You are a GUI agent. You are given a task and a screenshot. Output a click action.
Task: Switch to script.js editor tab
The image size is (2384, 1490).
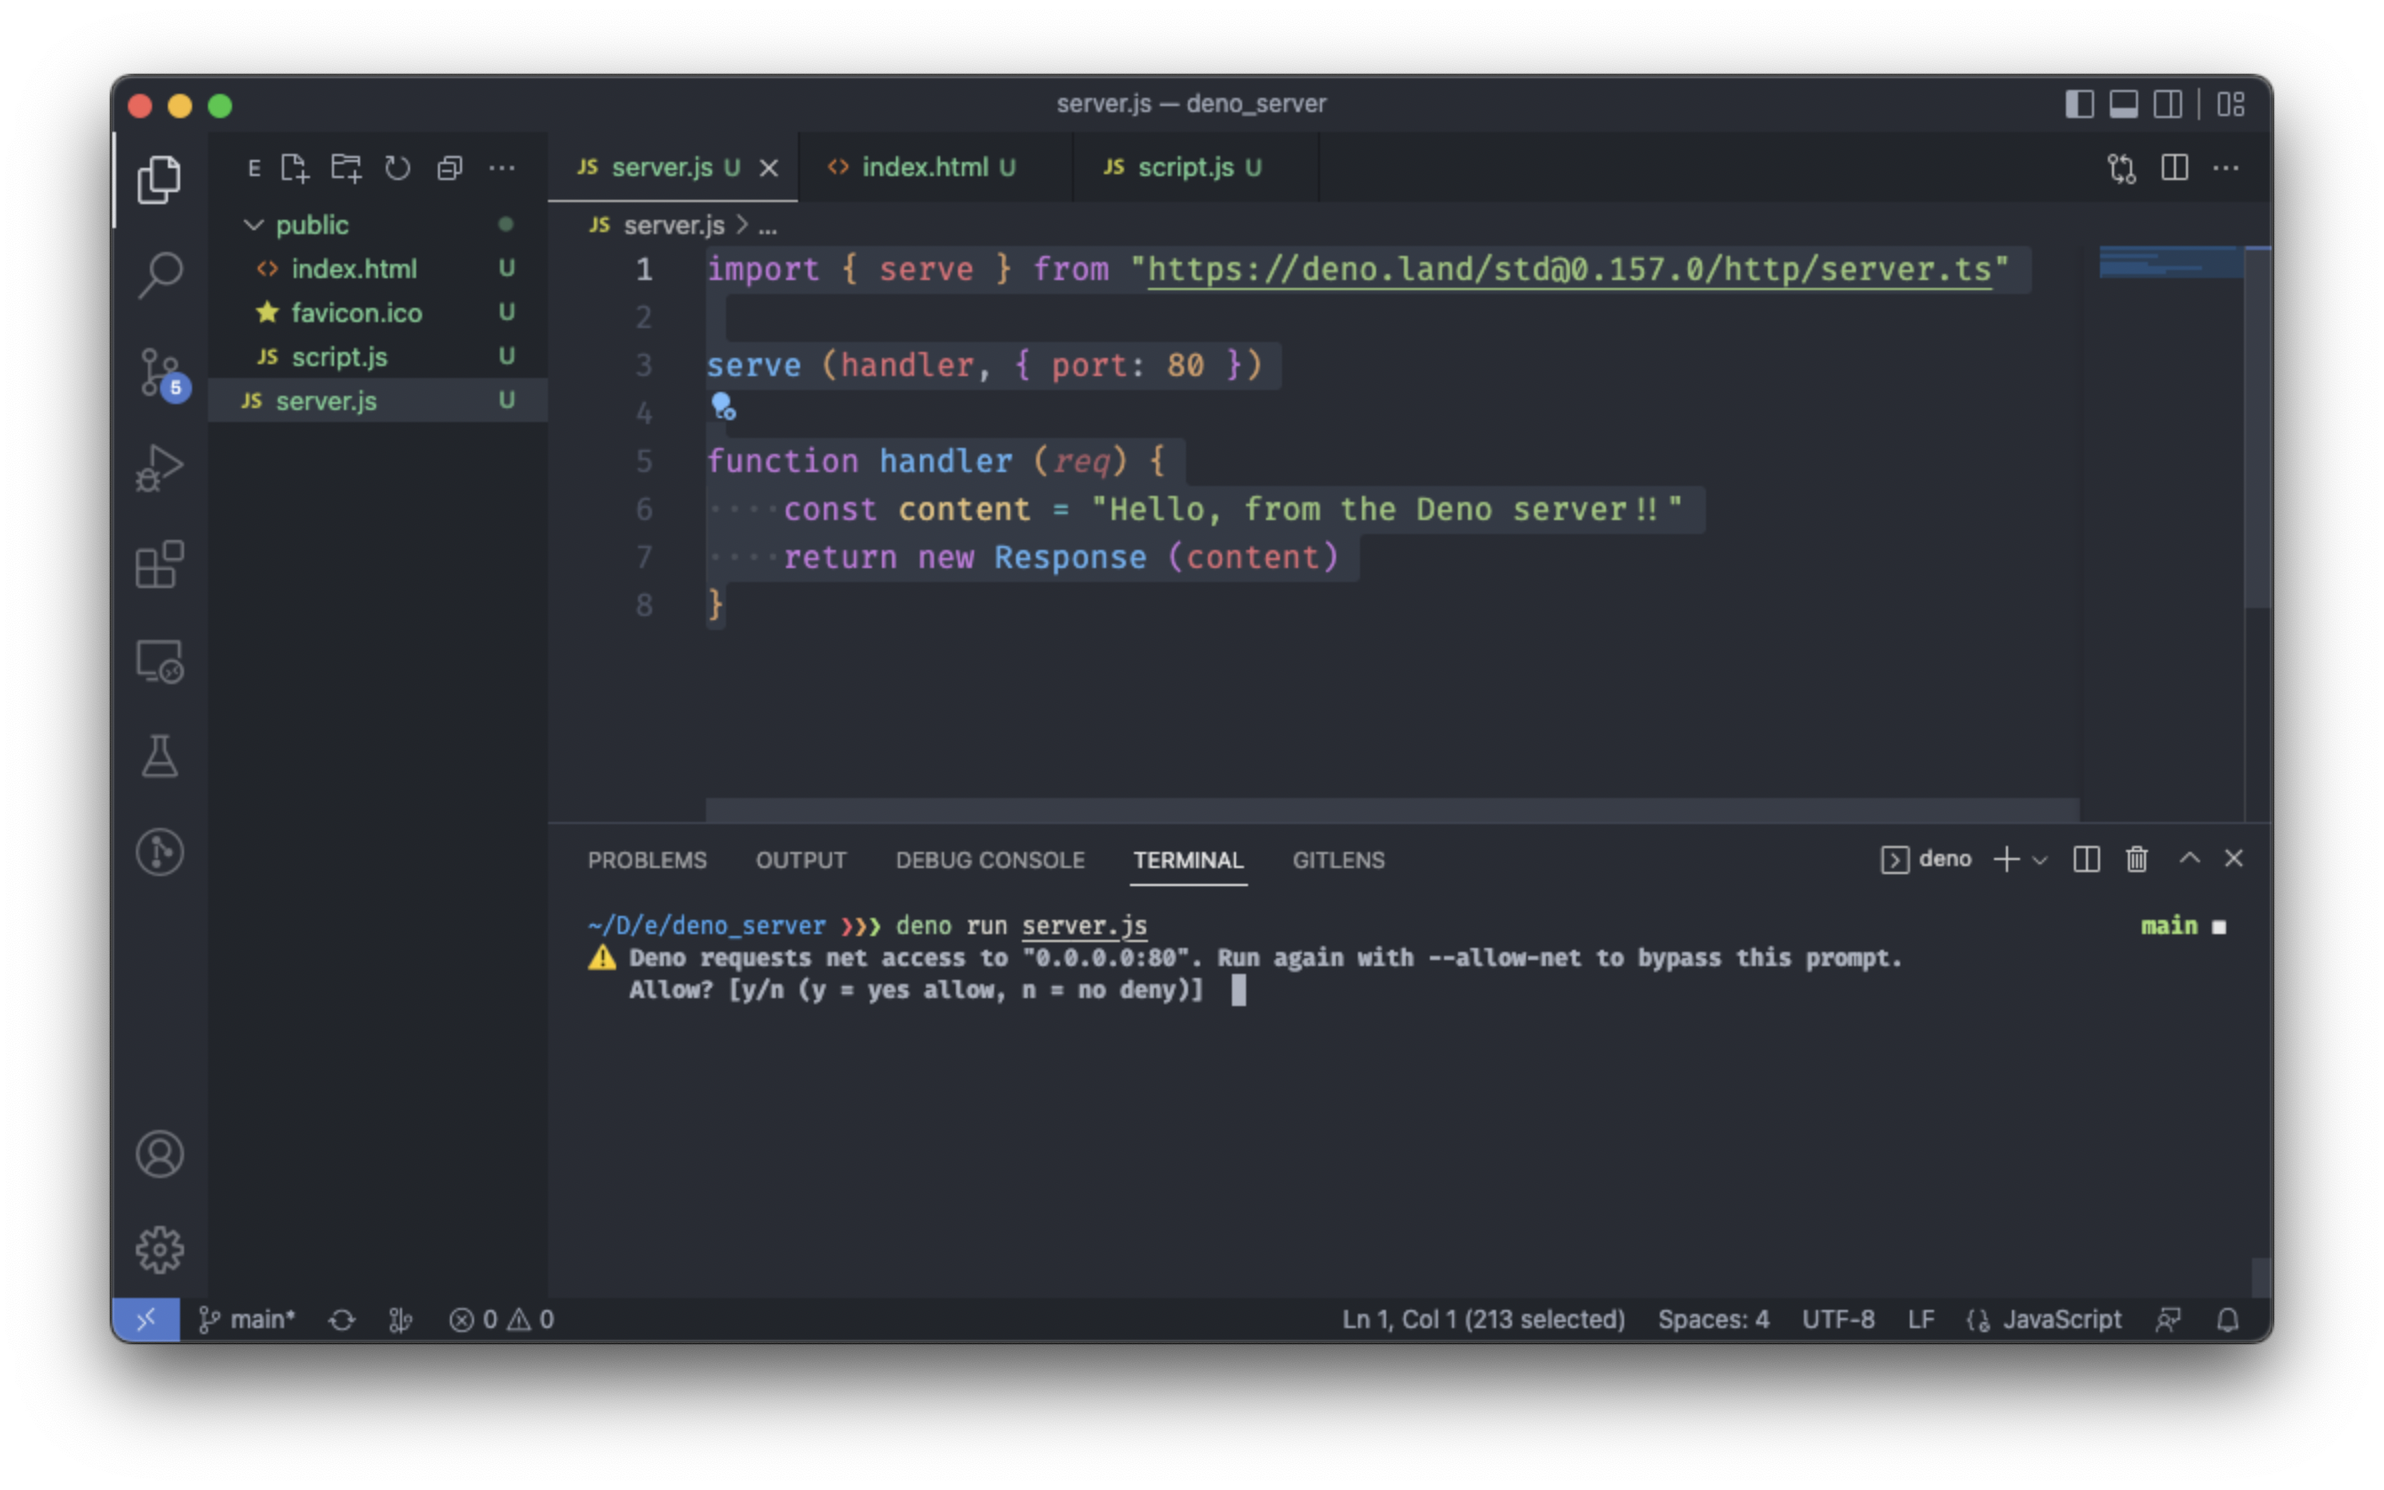[x=1195, y=167]
